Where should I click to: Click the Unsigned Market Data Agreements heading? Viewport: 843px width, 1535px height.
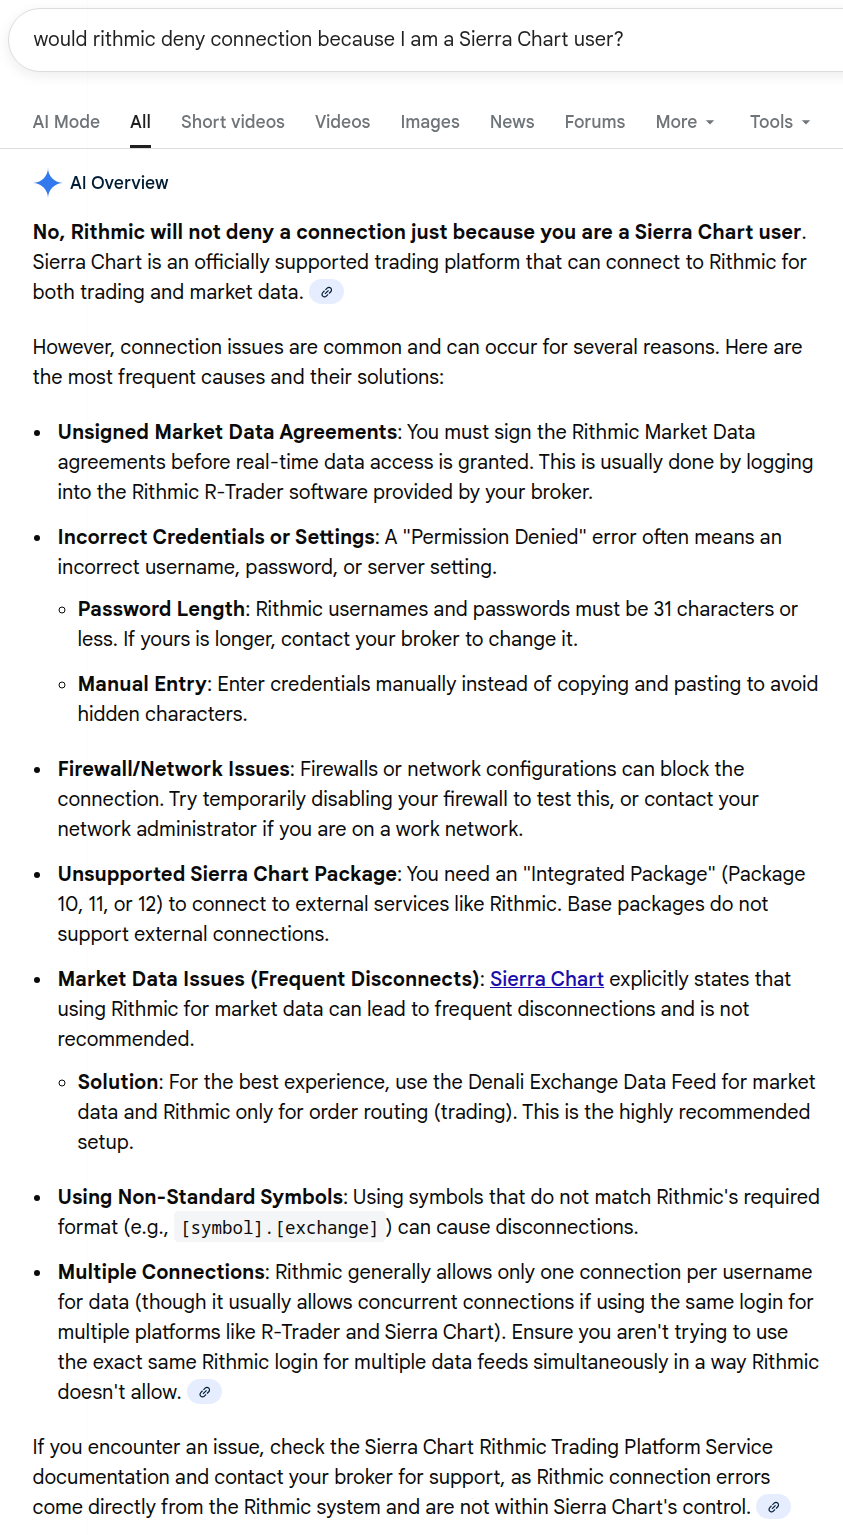[227, 432]
